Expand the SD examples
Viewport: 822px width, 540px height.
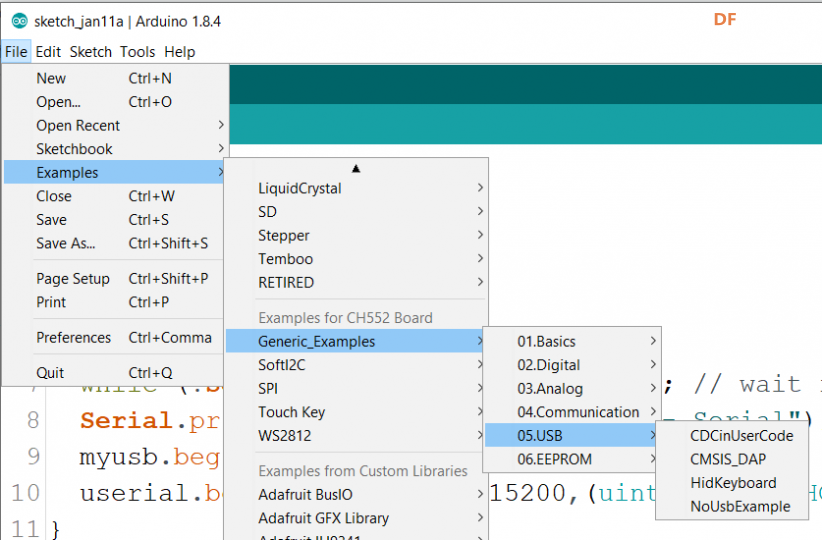point(356,212)
